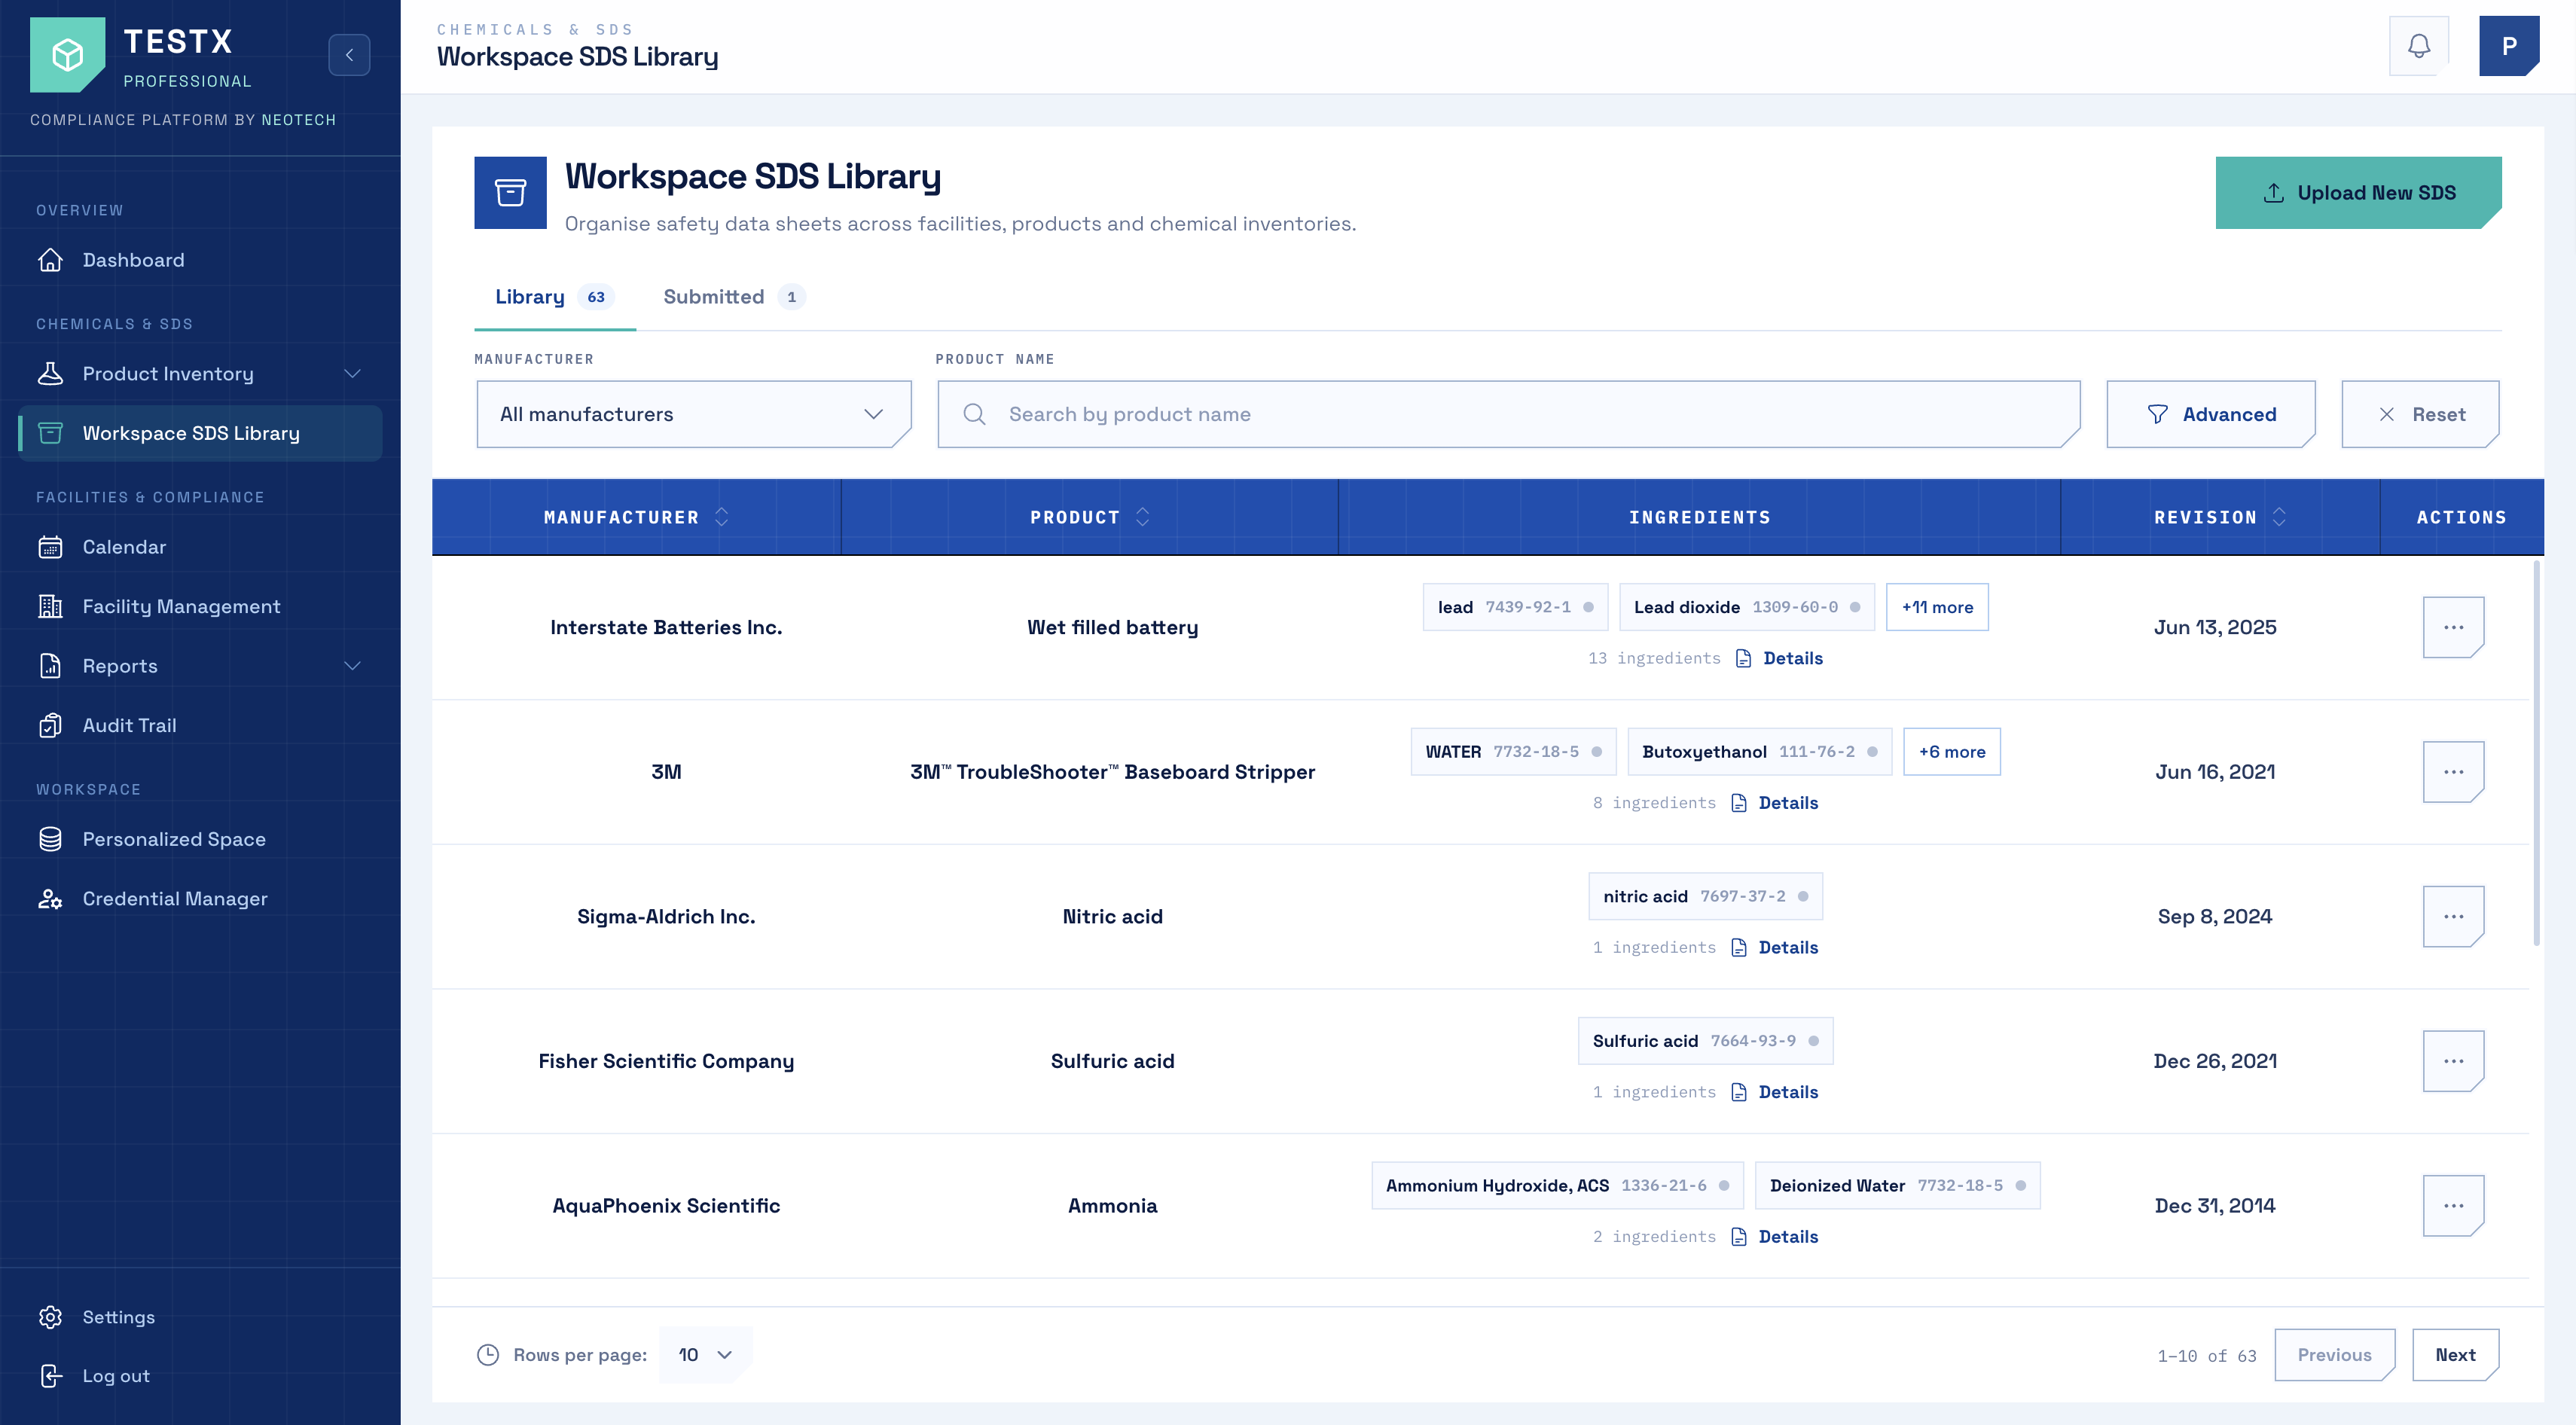Click the page header archive box icon
2576x1425 pixels.
click(x=510, y=193)
